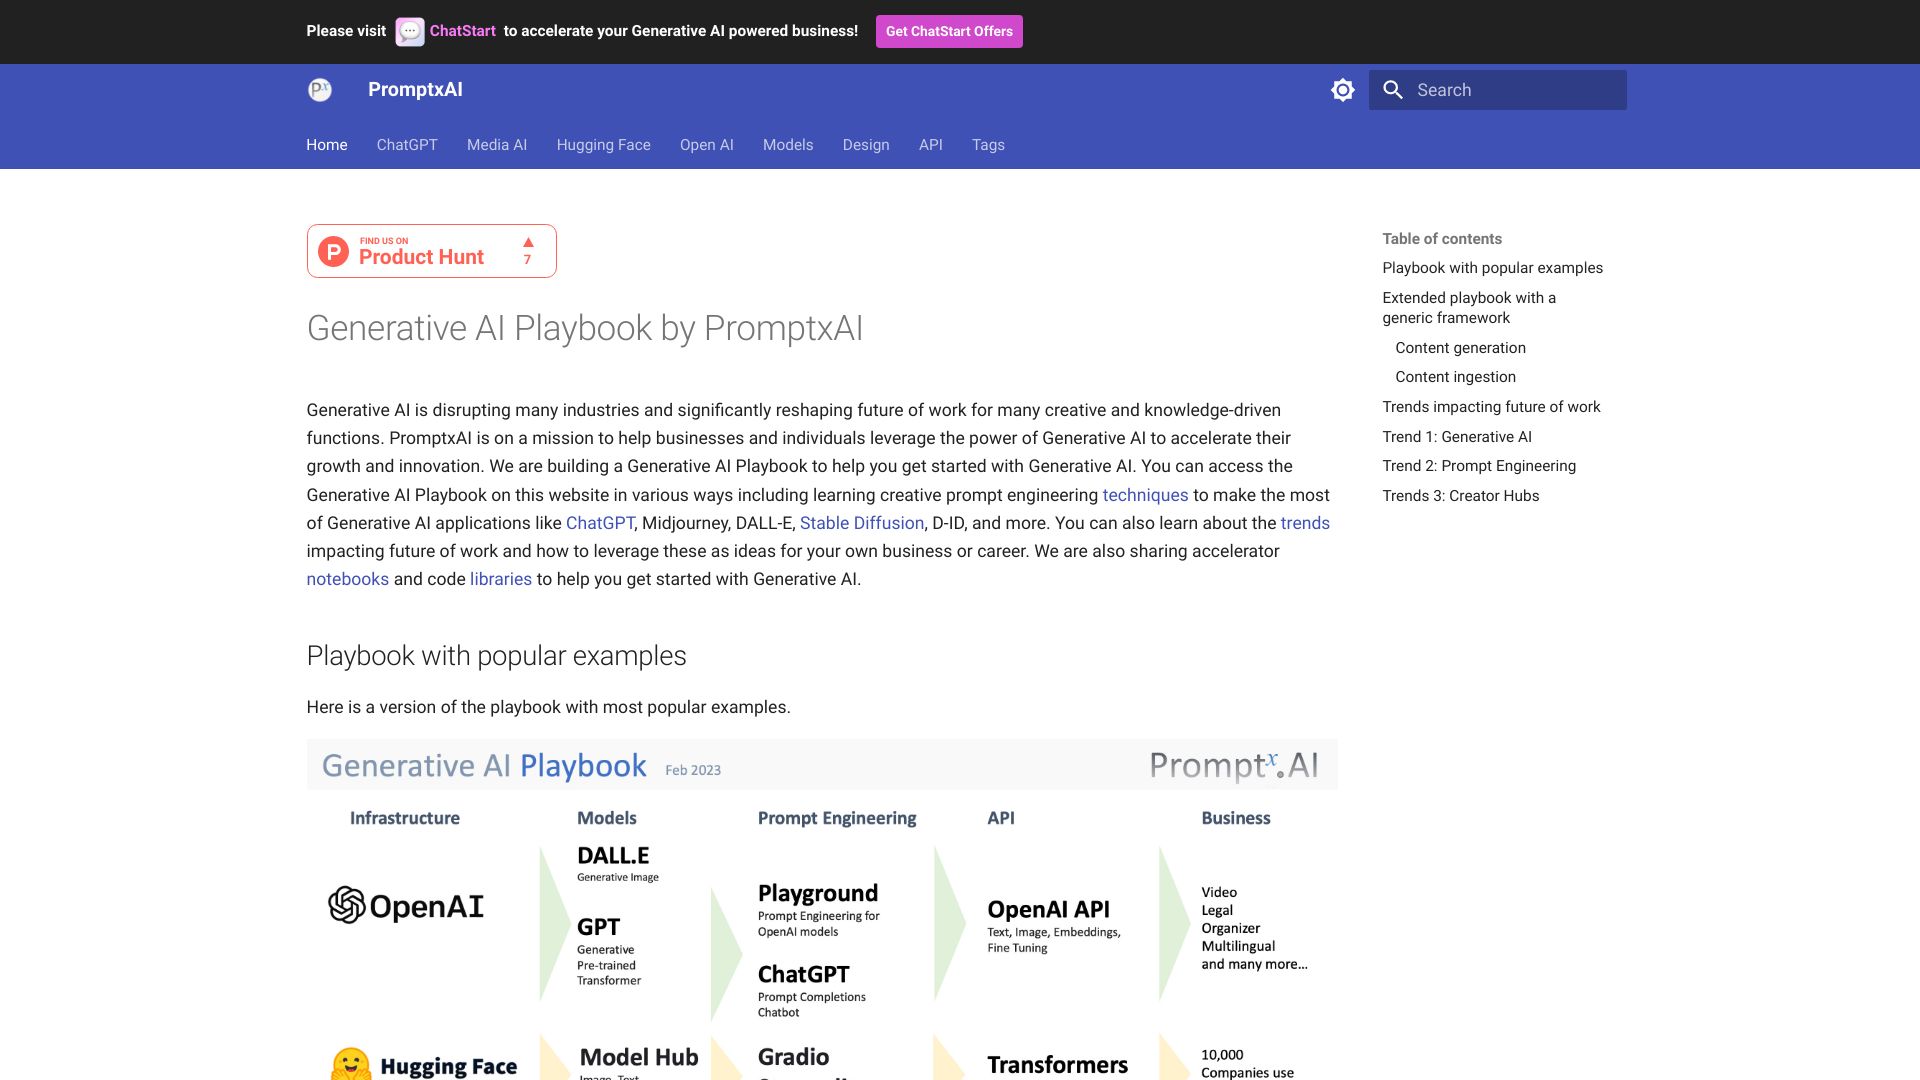
Task: Click the ChatStart chat bubble icon in banner
Action: tap(408, 31)
